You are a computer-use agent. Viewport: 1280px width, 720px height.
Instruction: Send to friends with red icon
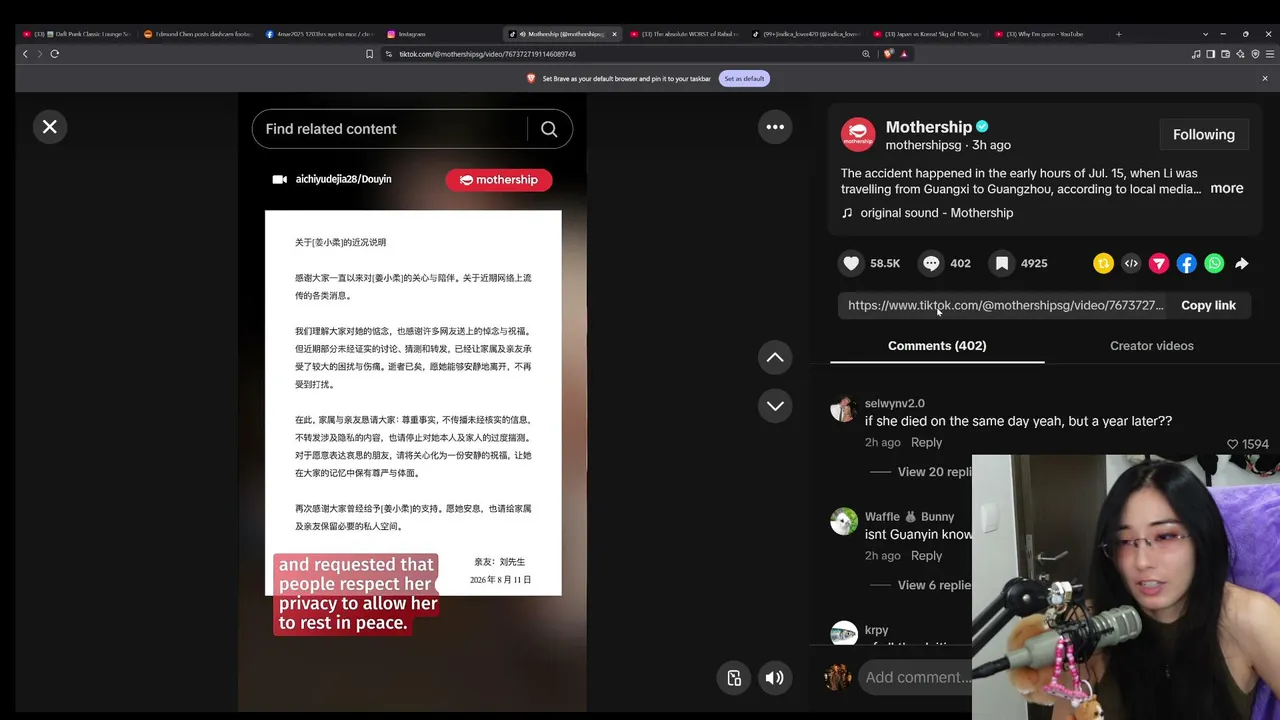(1159, 263)
